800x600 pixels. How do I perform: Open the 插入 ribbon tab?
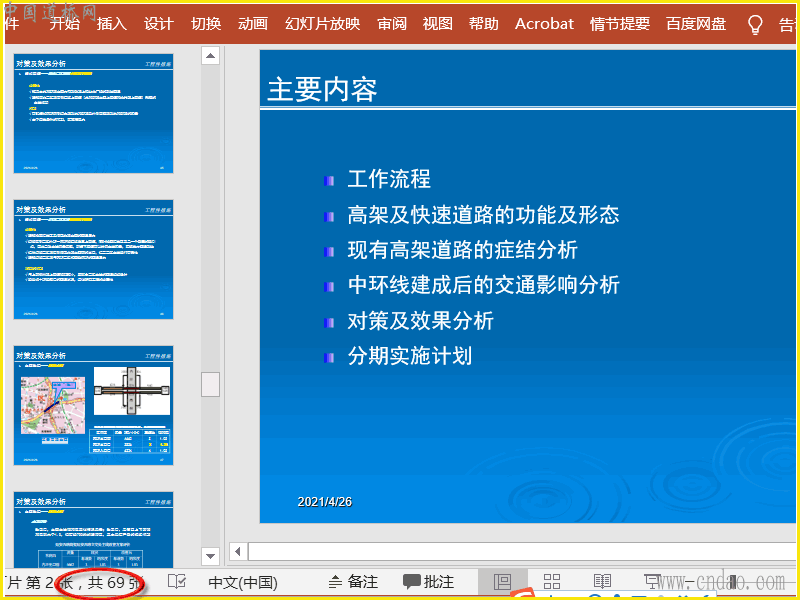click(112, 23)
